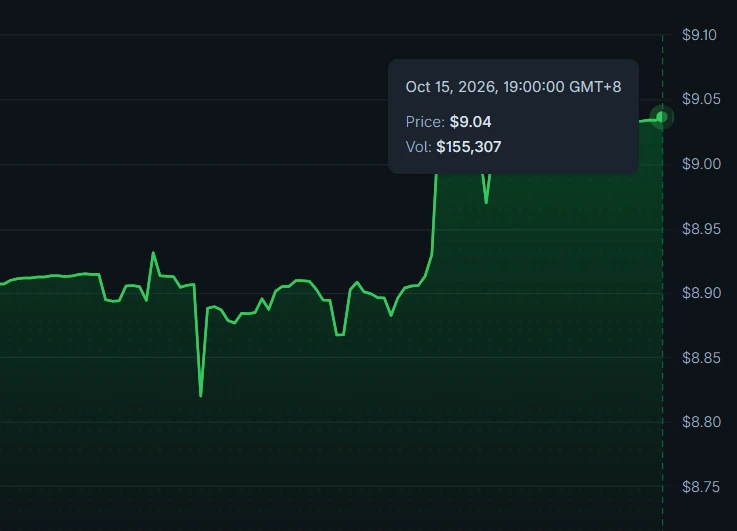Viewport: 737px width, 531px height.
Task: Click the green data point marker on chart
Action: (662, 117)
